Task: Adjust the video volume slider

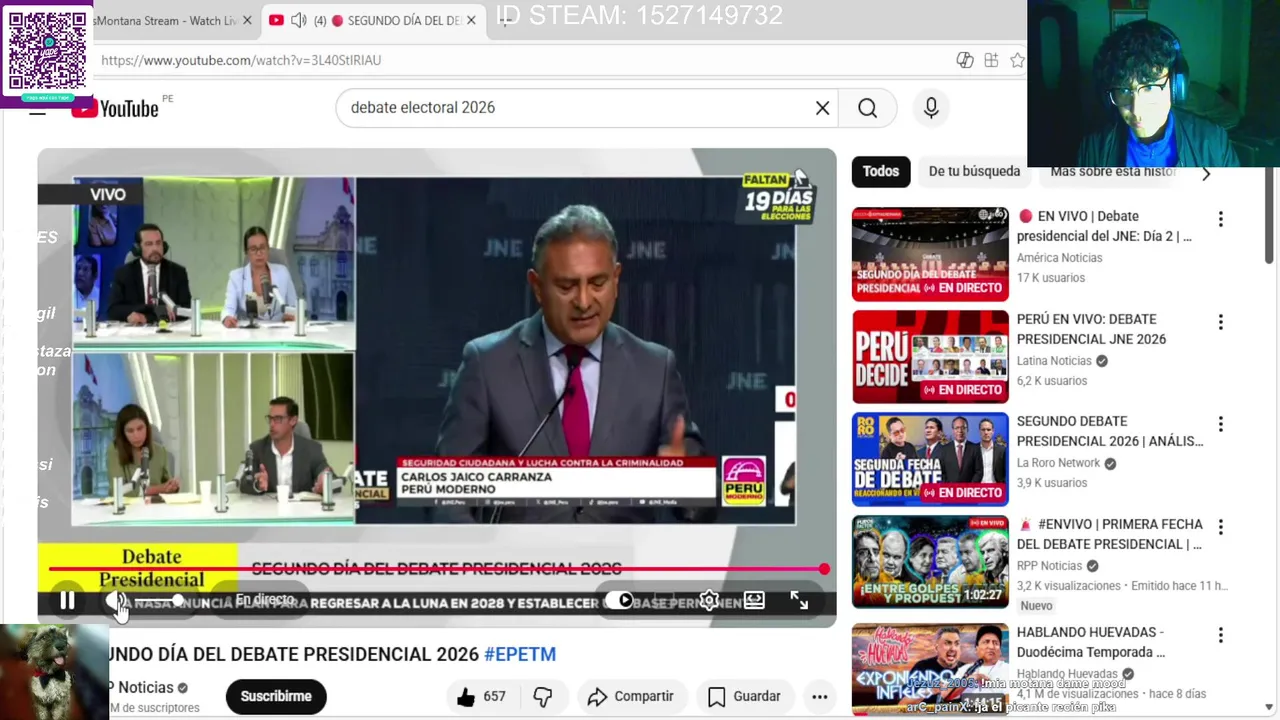Action: pos(160,600)
